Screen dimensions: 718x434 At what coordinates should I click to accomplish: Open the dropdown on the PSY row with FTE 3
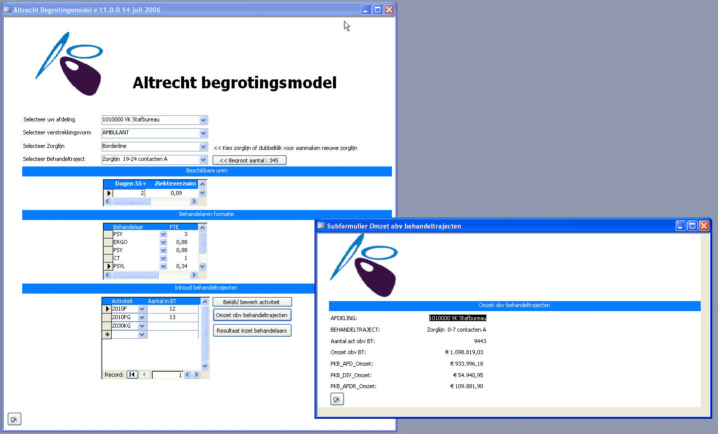(163, 234)
